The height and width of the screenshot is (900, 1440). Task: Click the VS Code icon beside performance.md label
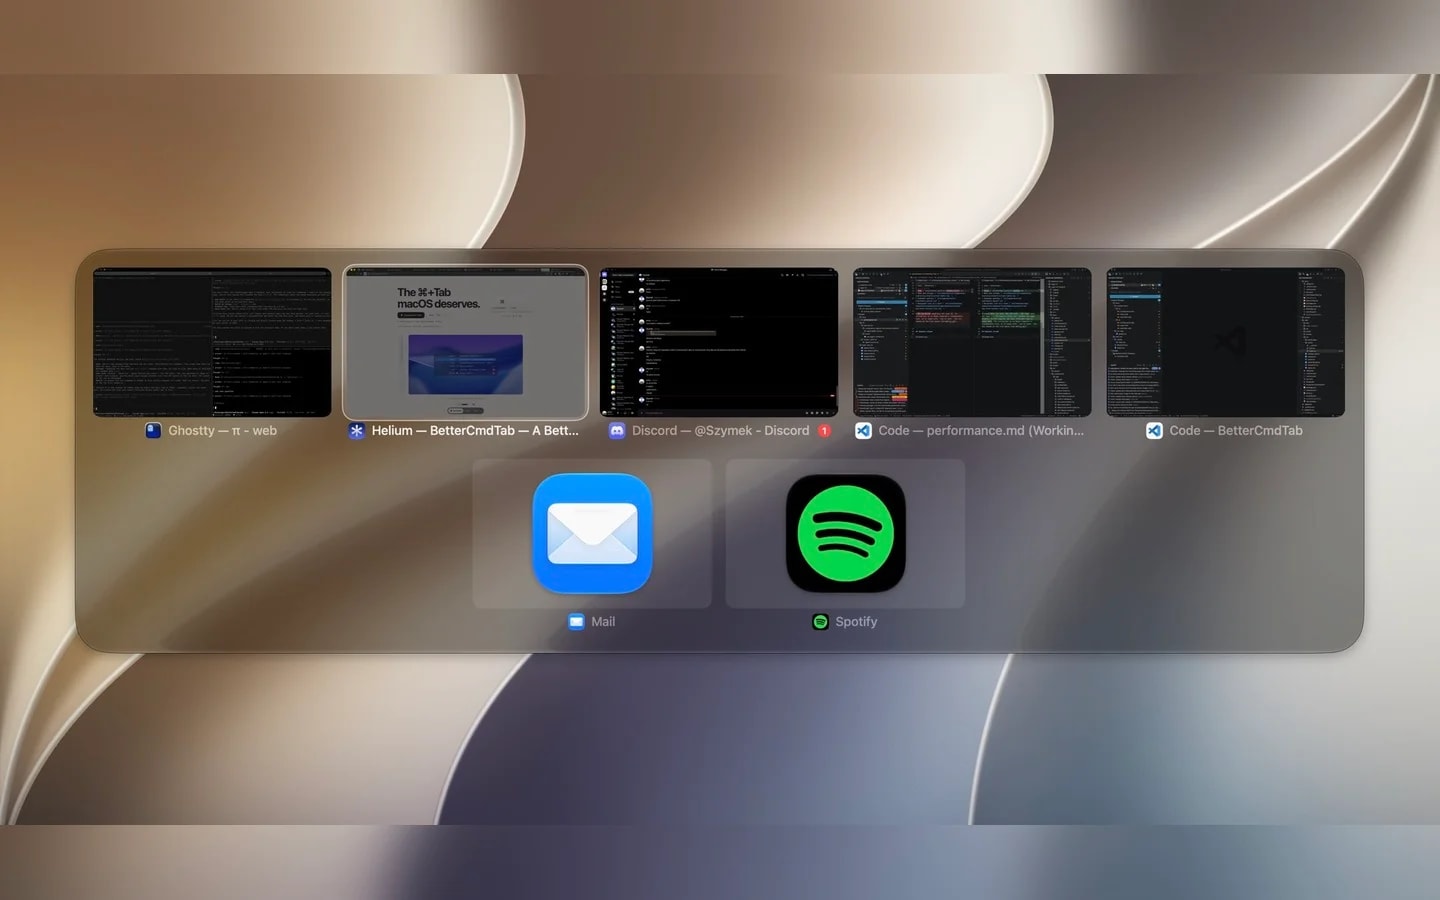click(863, 431)
